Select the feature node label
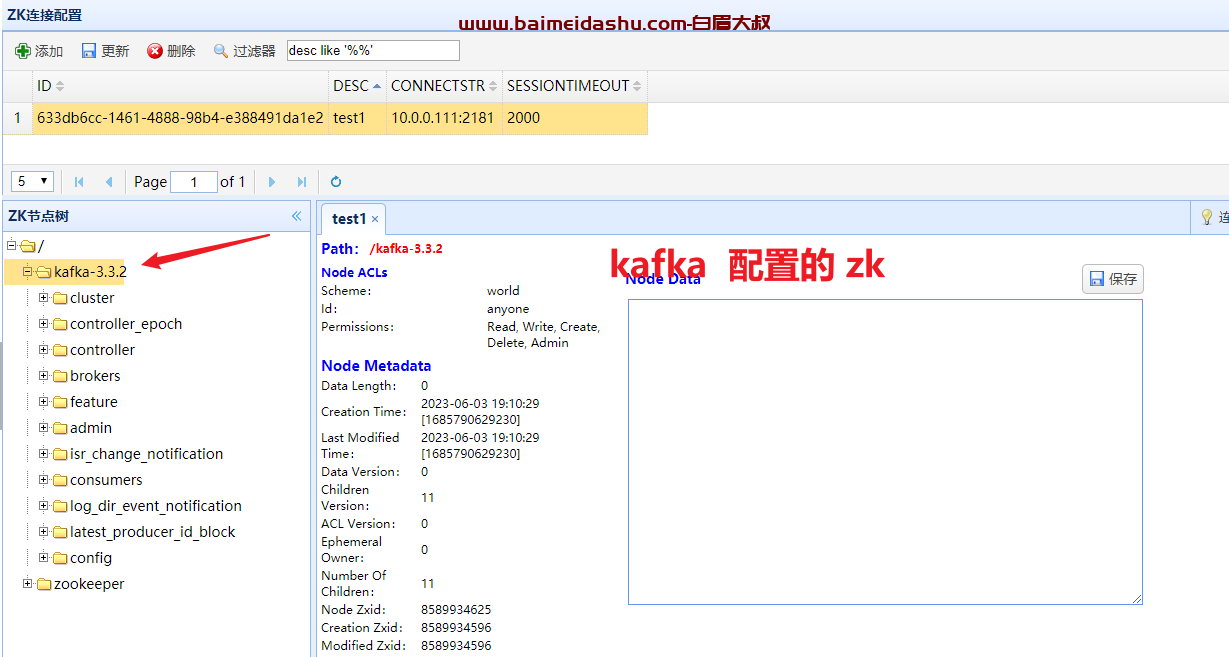The width and height of the screenshot is (1229, 657). [94, 402]
